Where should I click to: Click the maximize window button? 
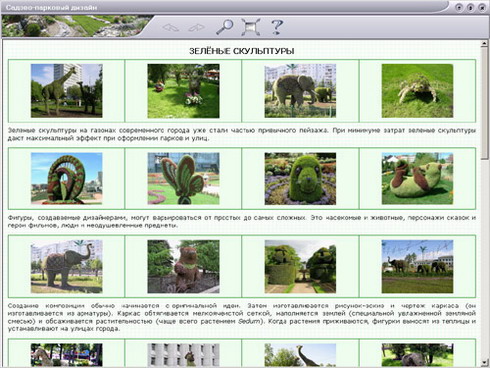(470, 7)
